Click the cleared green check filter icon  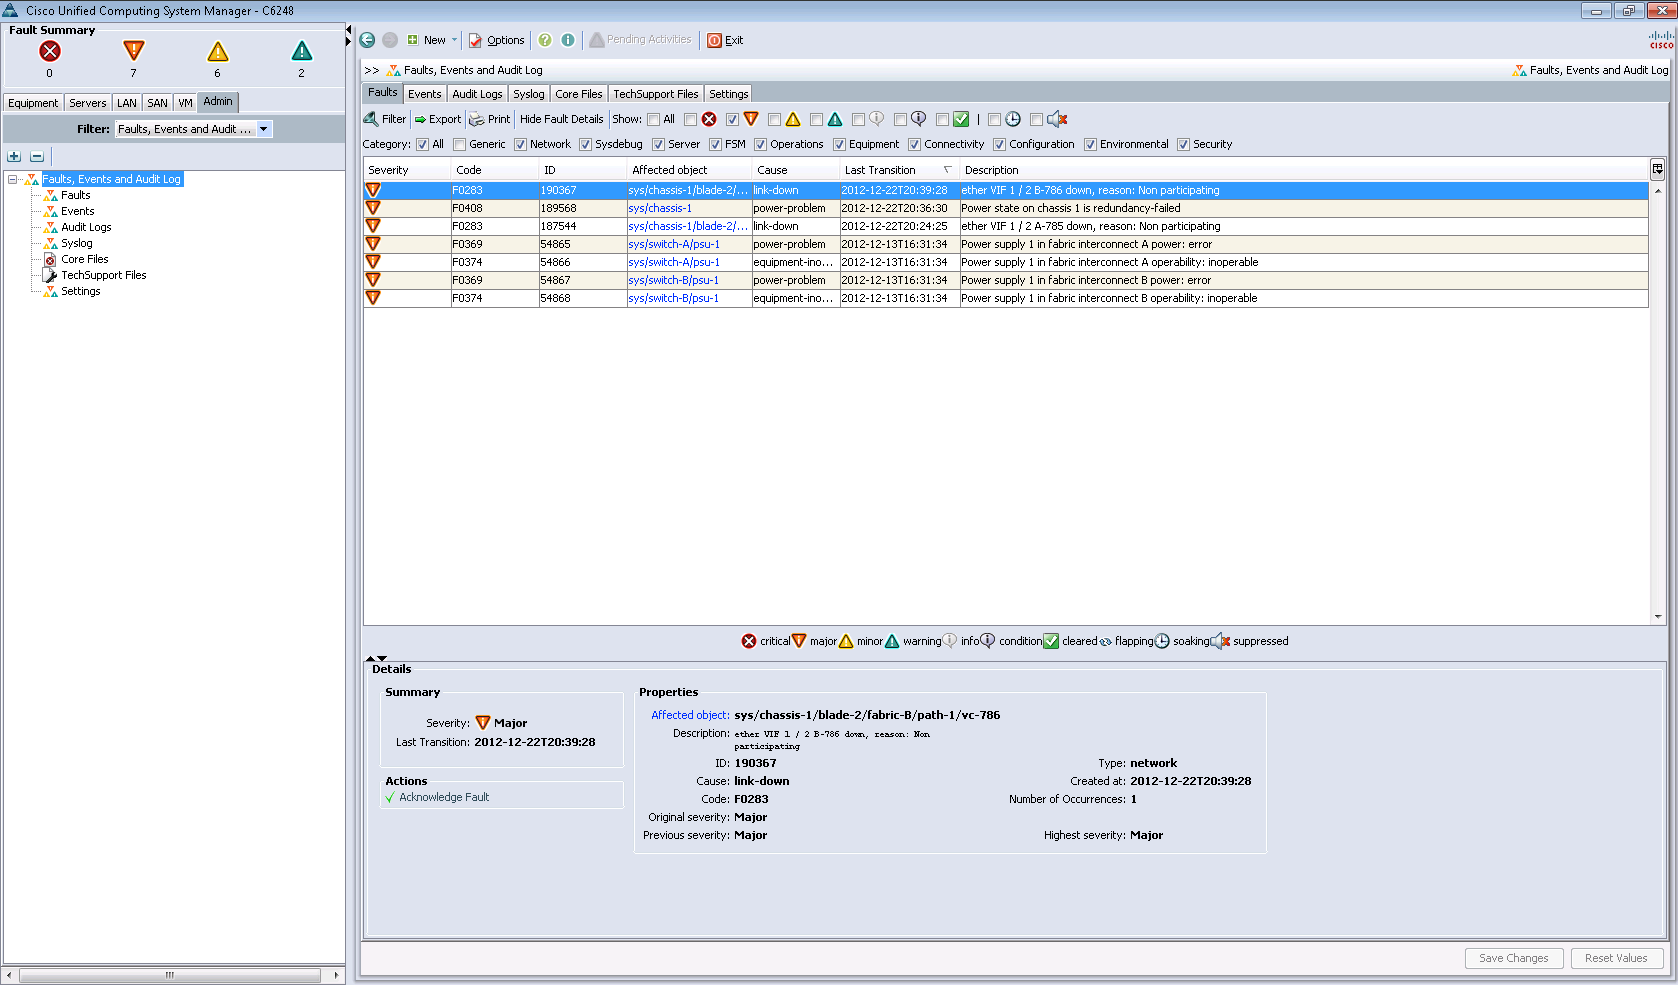[961, 119]
